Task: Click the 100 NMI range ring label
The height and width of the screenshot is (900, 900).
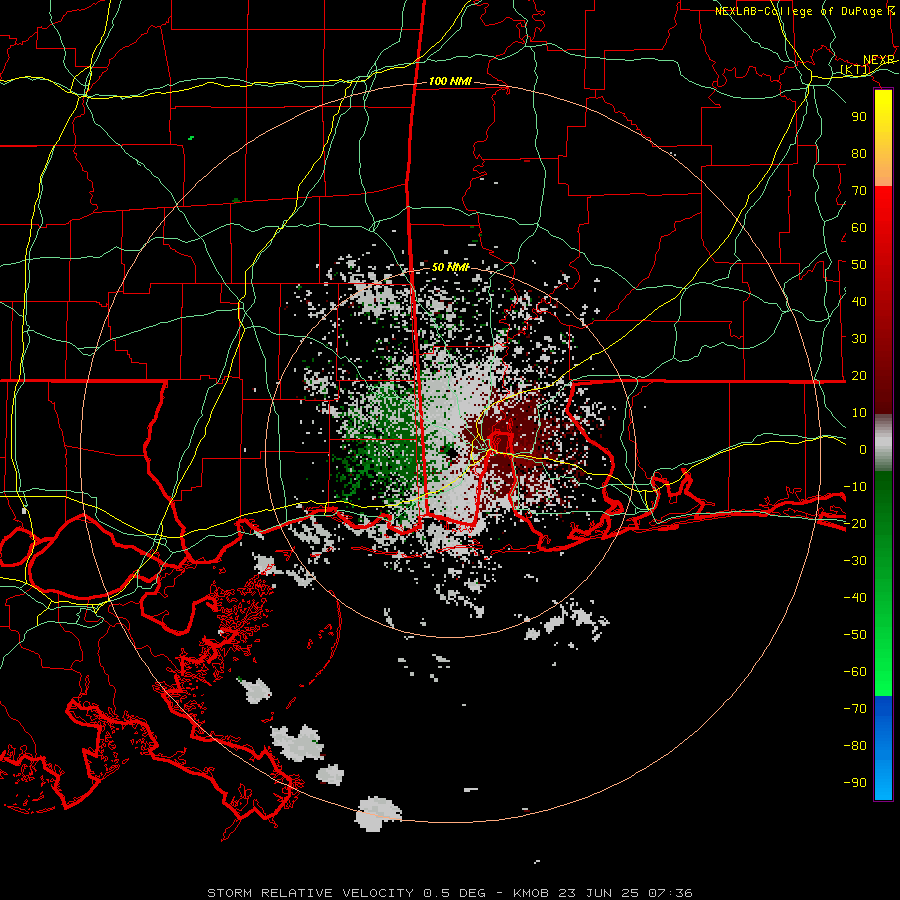Action: coord(450,82)
